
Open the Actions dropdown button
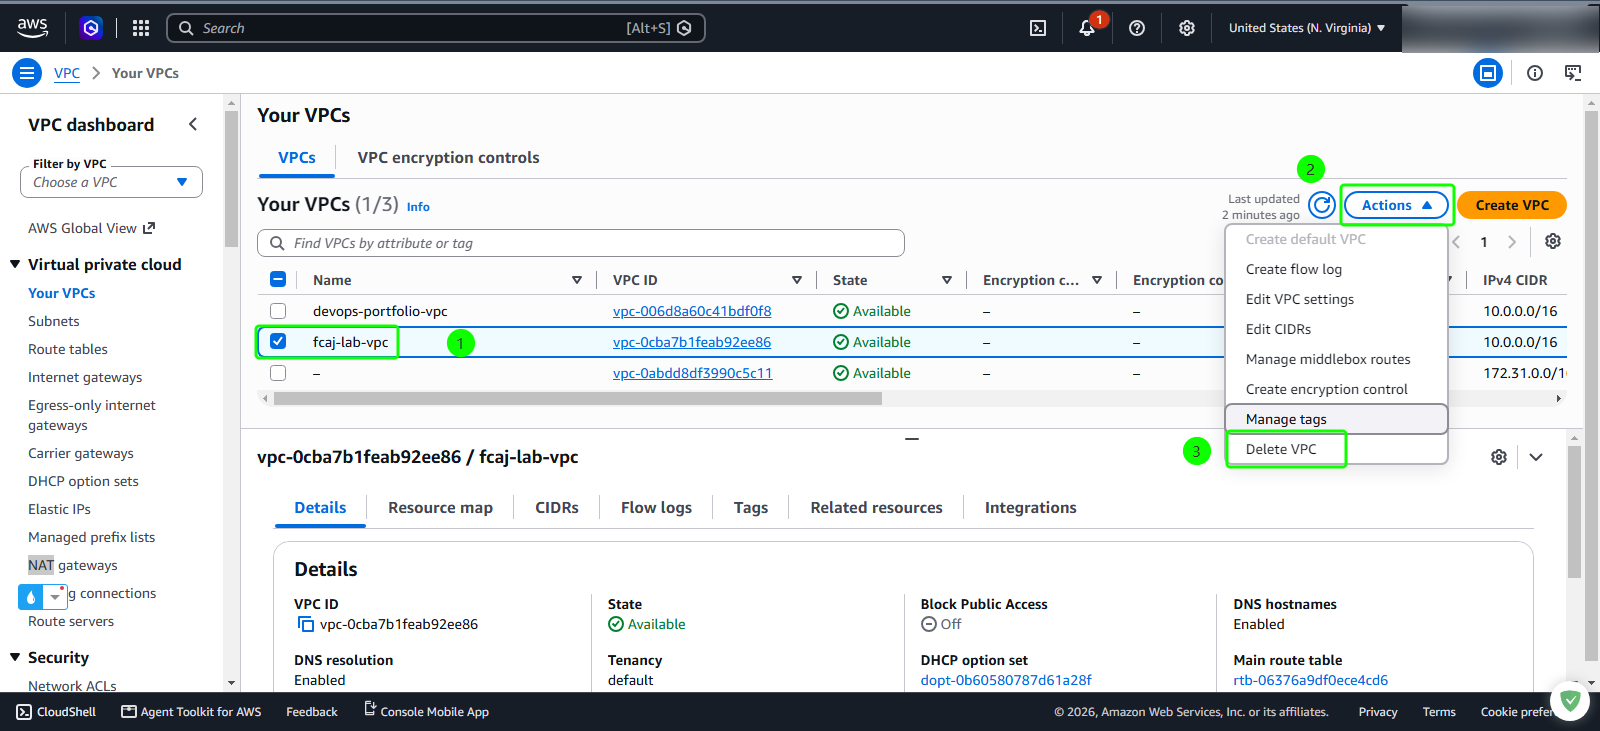coord(1396,205)
